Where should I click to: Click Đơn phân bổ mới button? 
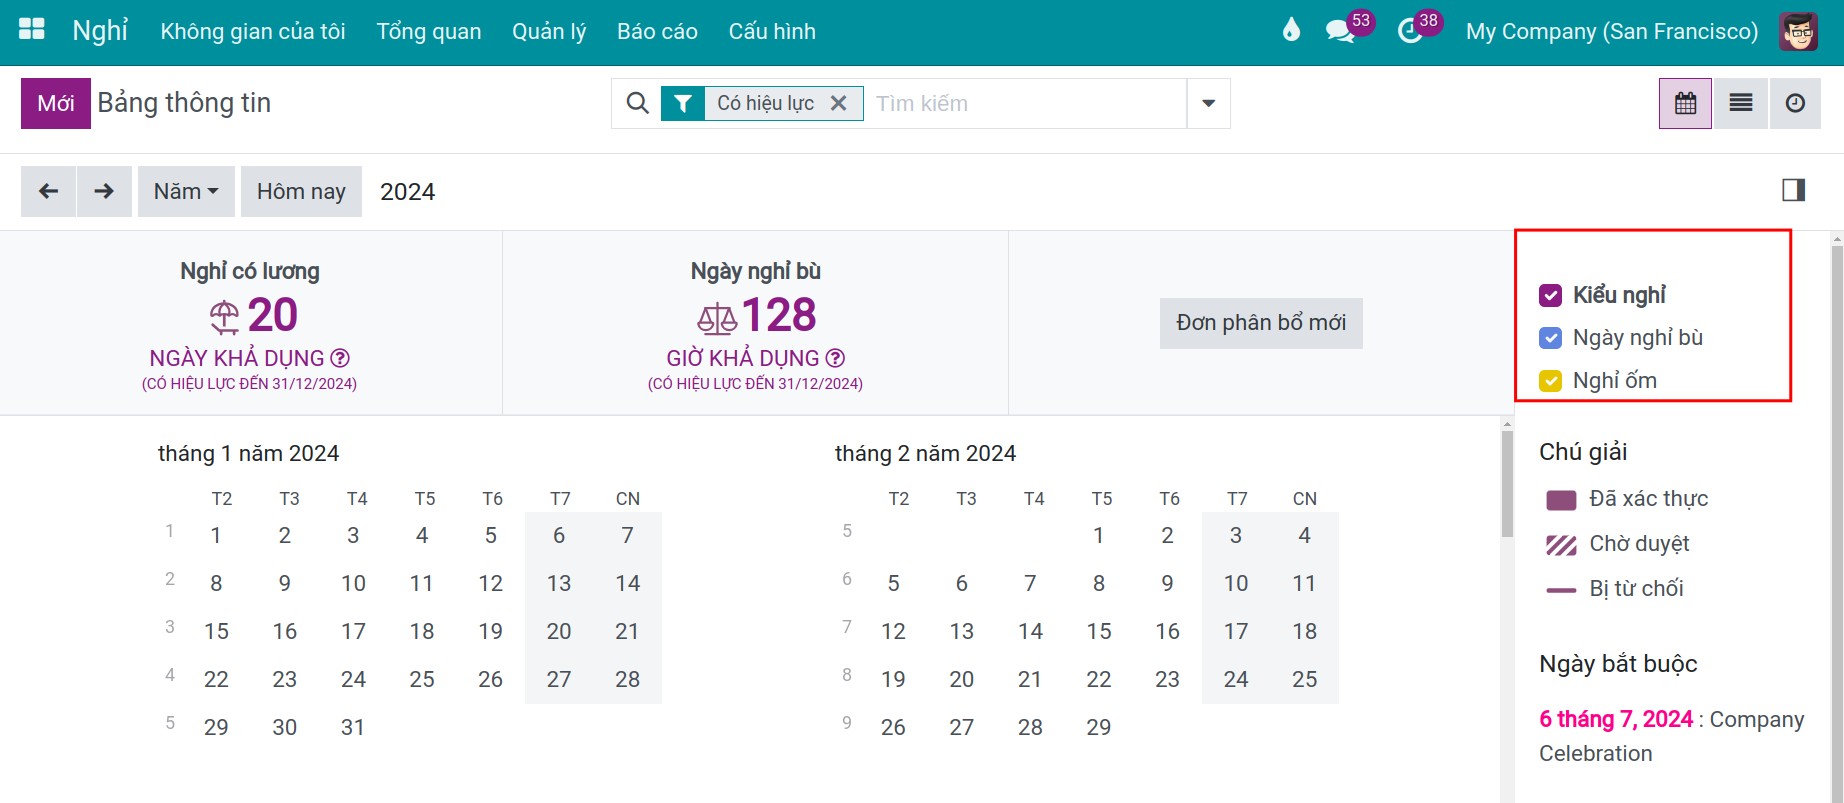click(x=1261, y=323)
